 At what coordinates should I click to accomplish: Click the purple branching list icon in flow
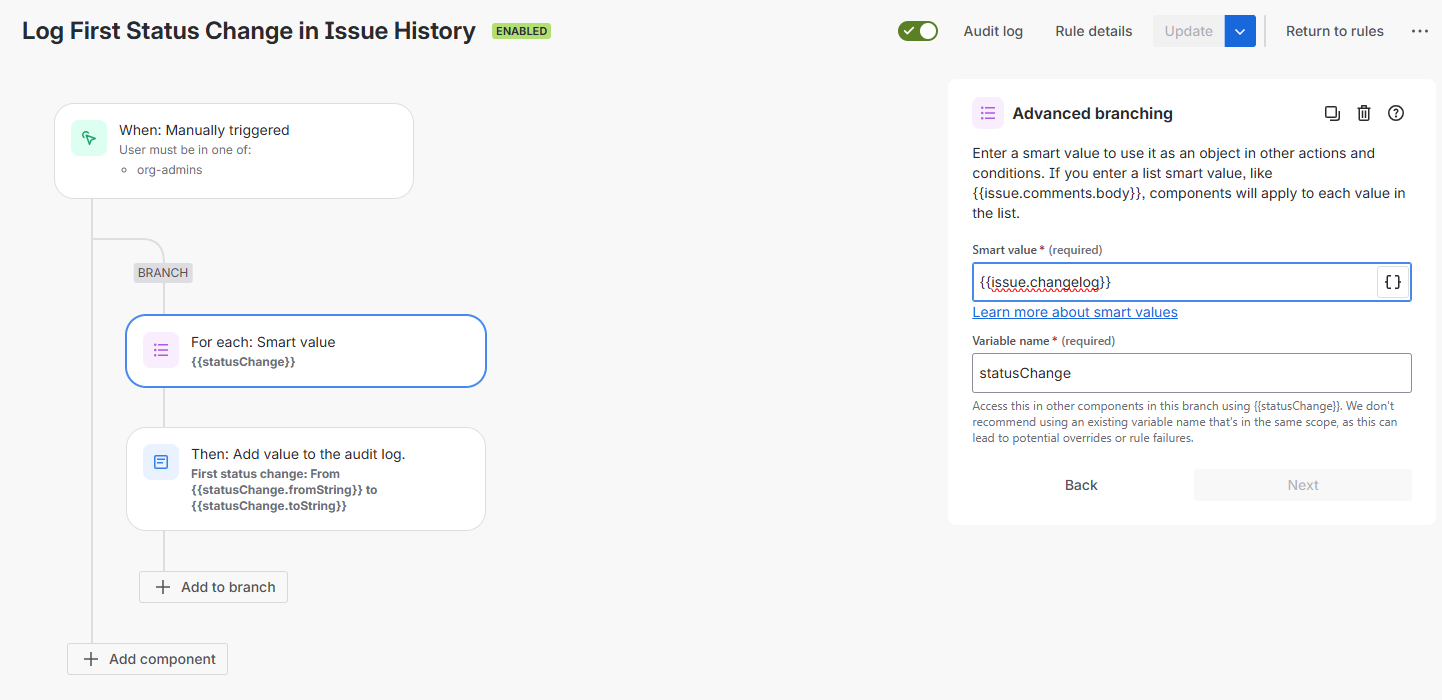[161, 350]
